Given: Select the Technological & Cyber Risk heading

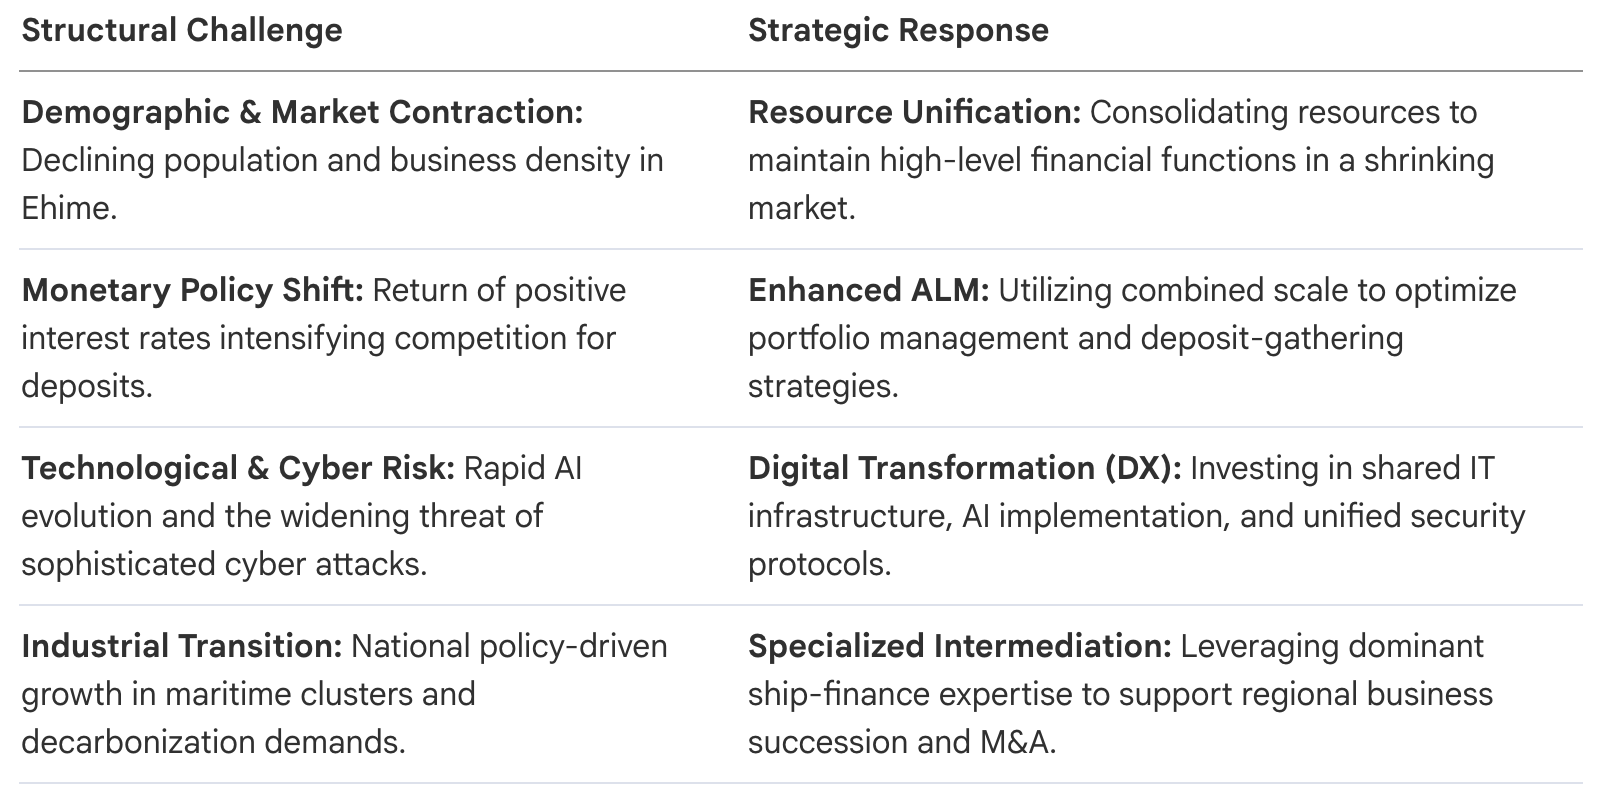Looking at the screenshot, I should click(238, 468).
